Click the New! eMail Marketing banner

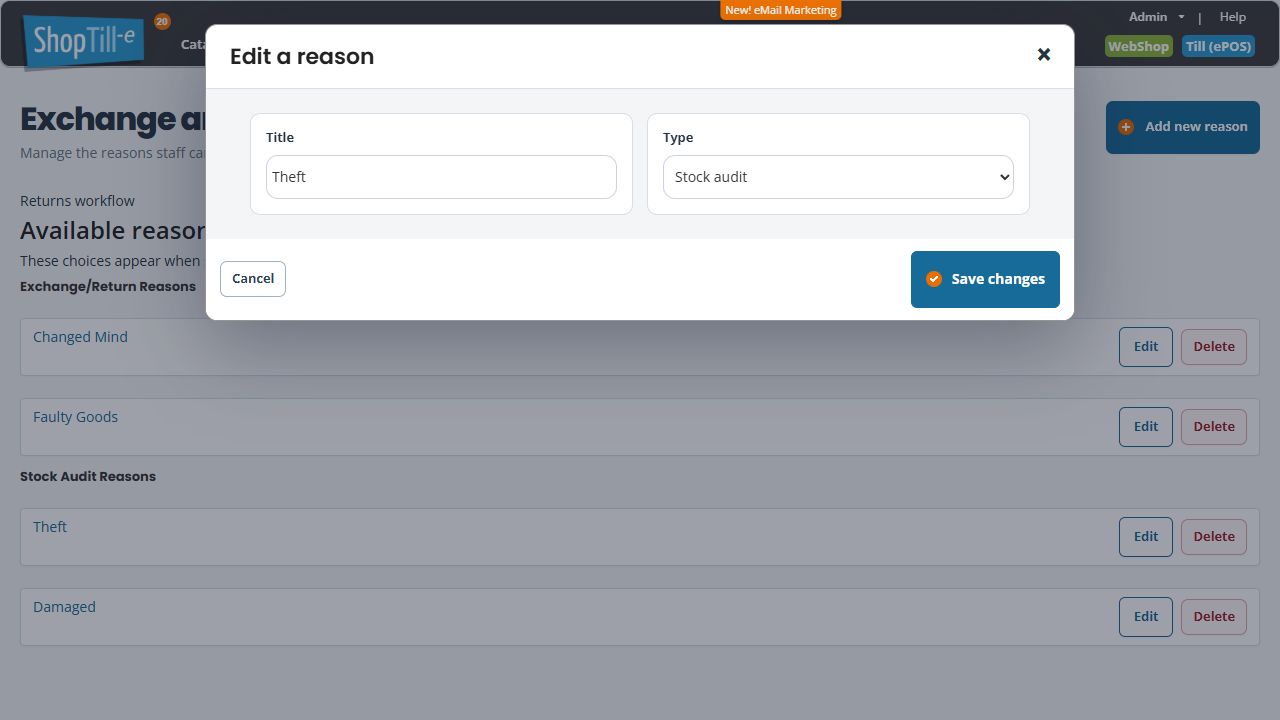coord(781,10)
